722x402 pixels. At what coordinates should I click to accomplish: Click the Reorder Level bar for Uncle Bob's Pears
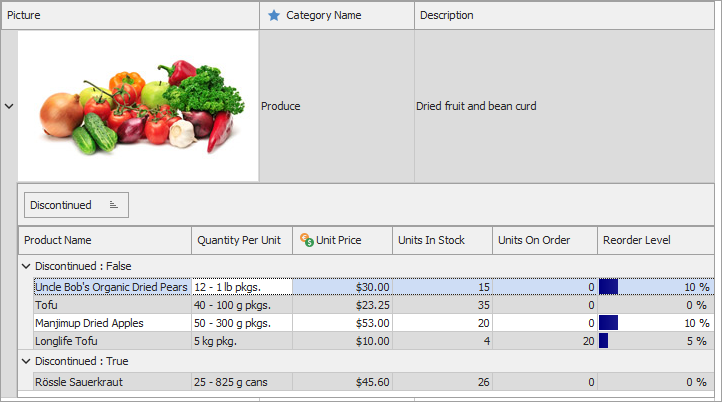(x=608, y=287)
